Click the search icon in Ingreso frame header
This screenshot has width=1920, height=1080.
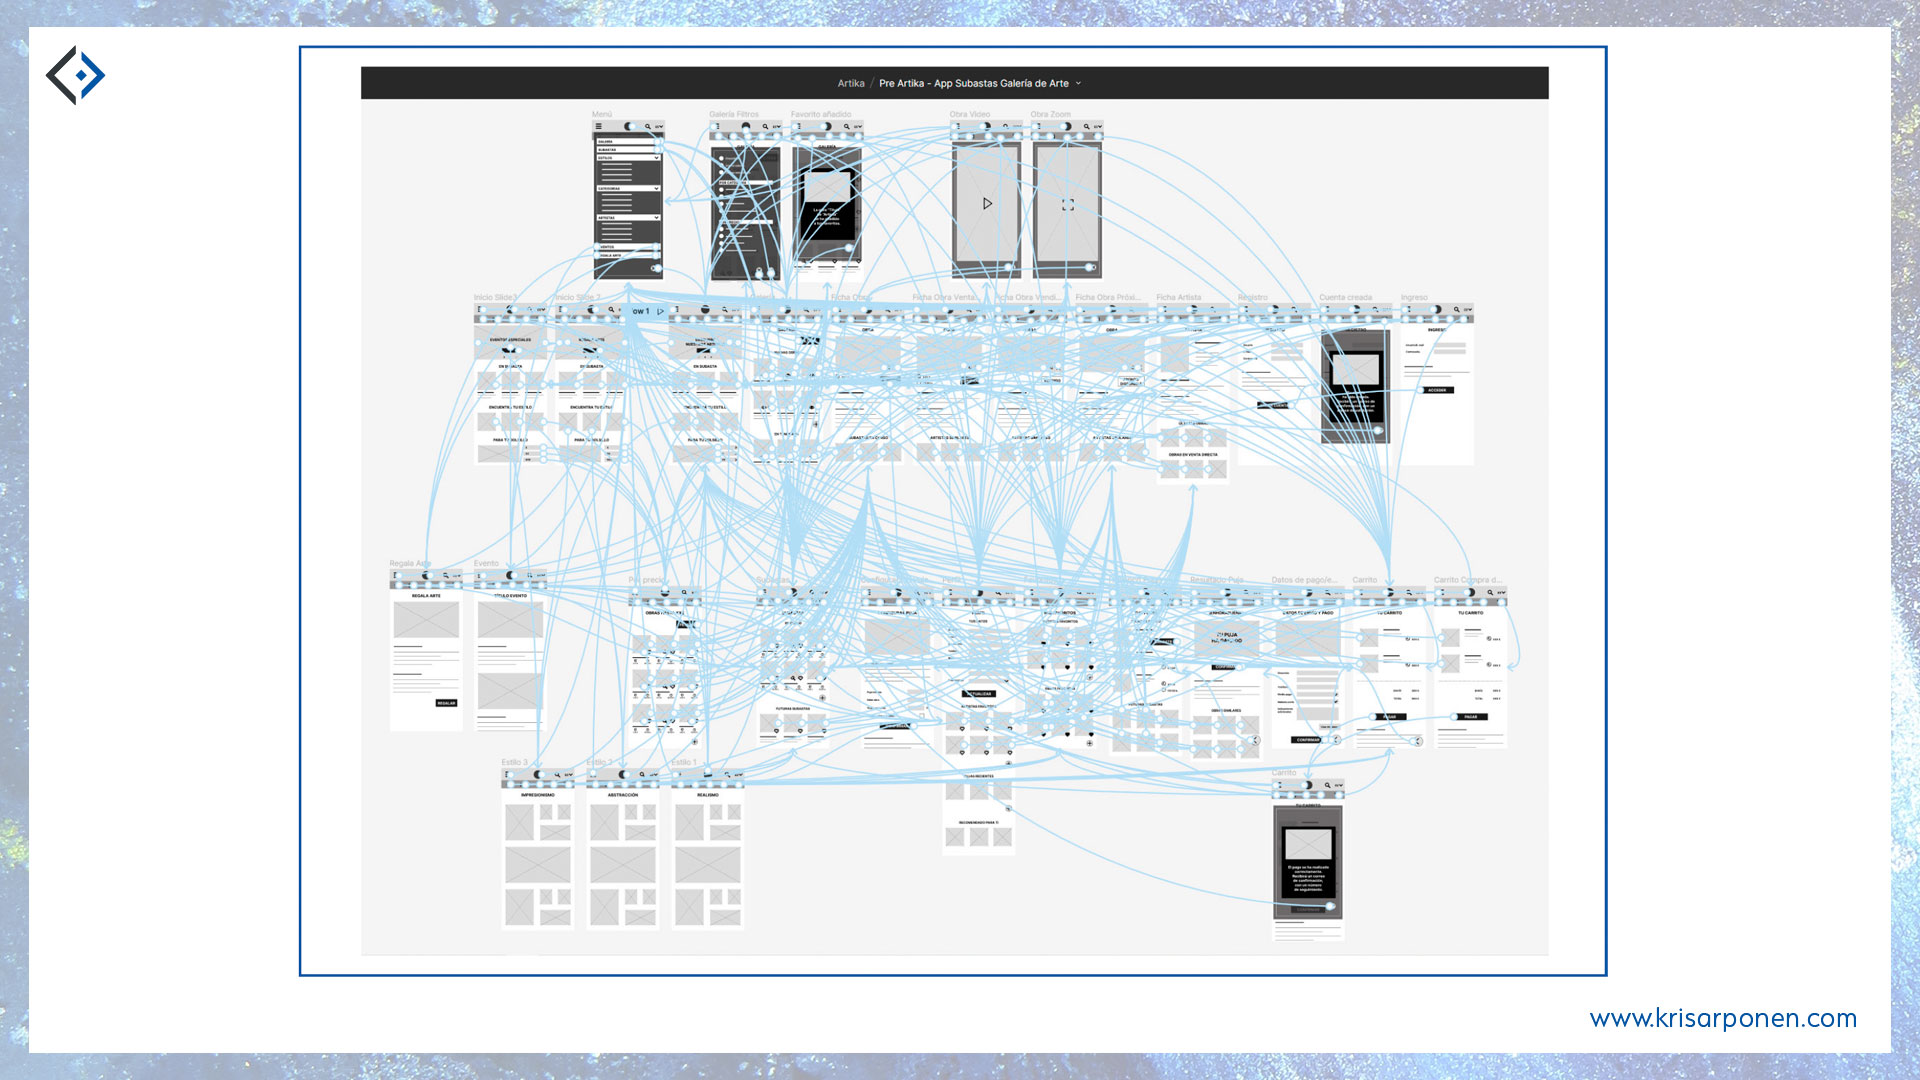(1456, 310)
